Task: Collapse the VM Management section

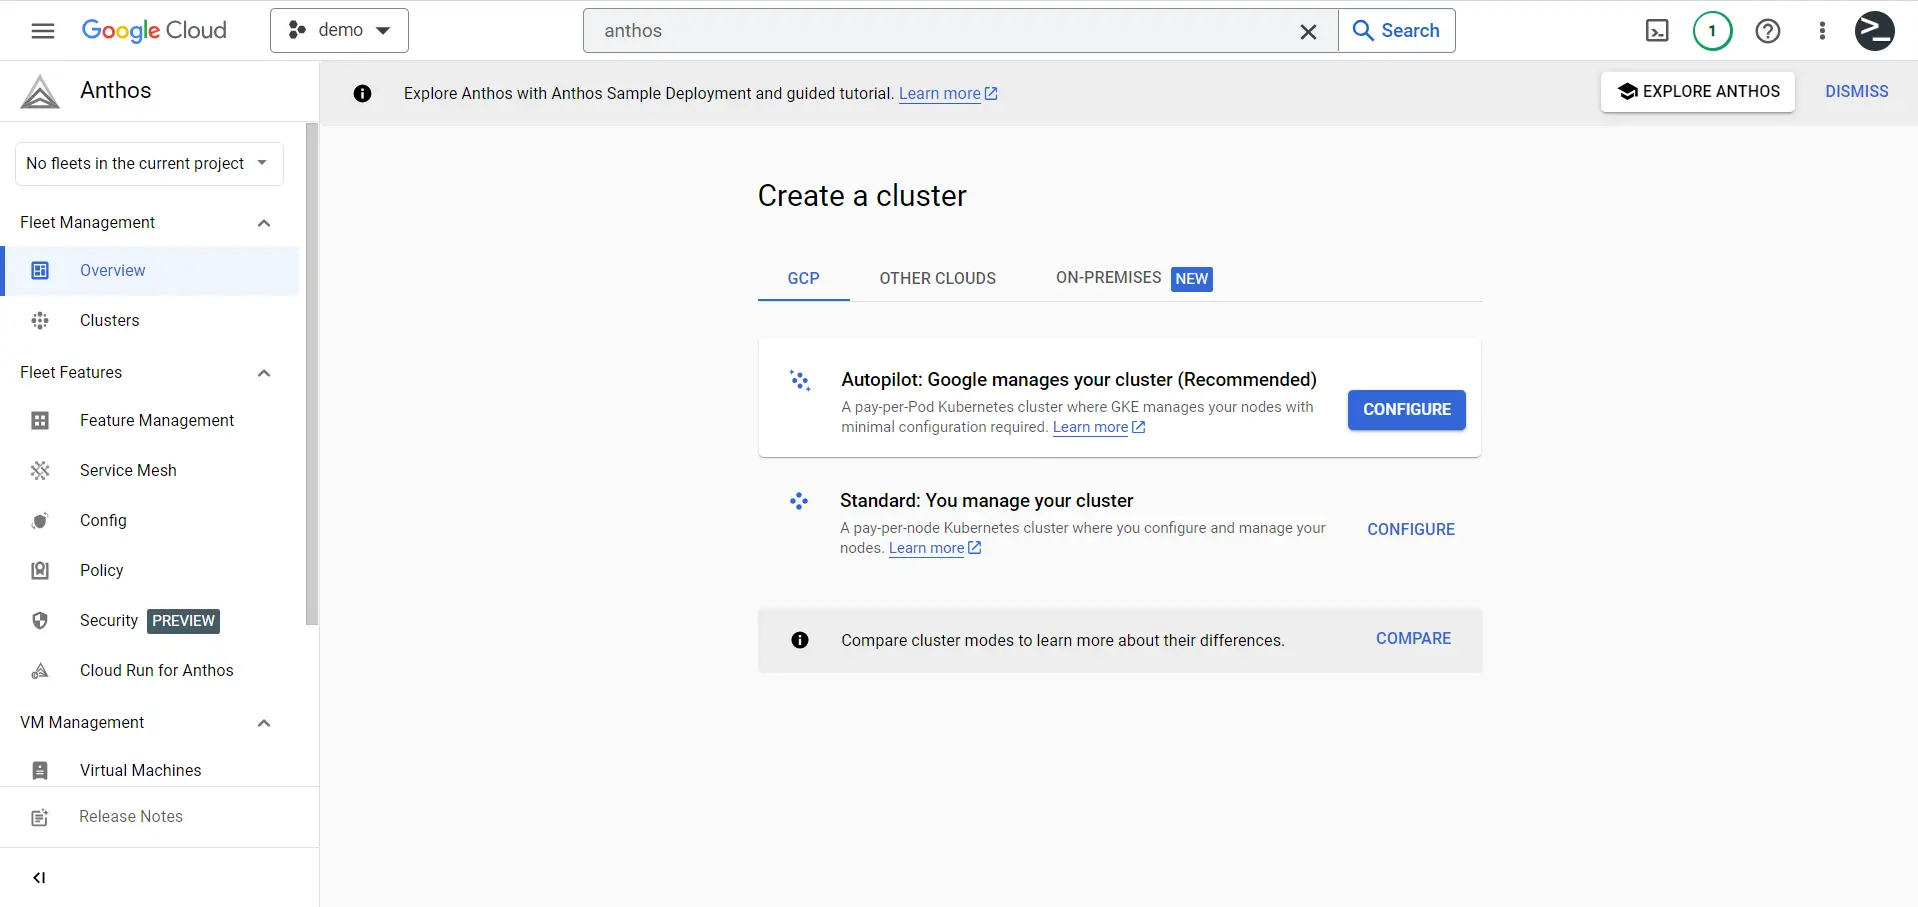Action: click(x=264, y=723)
